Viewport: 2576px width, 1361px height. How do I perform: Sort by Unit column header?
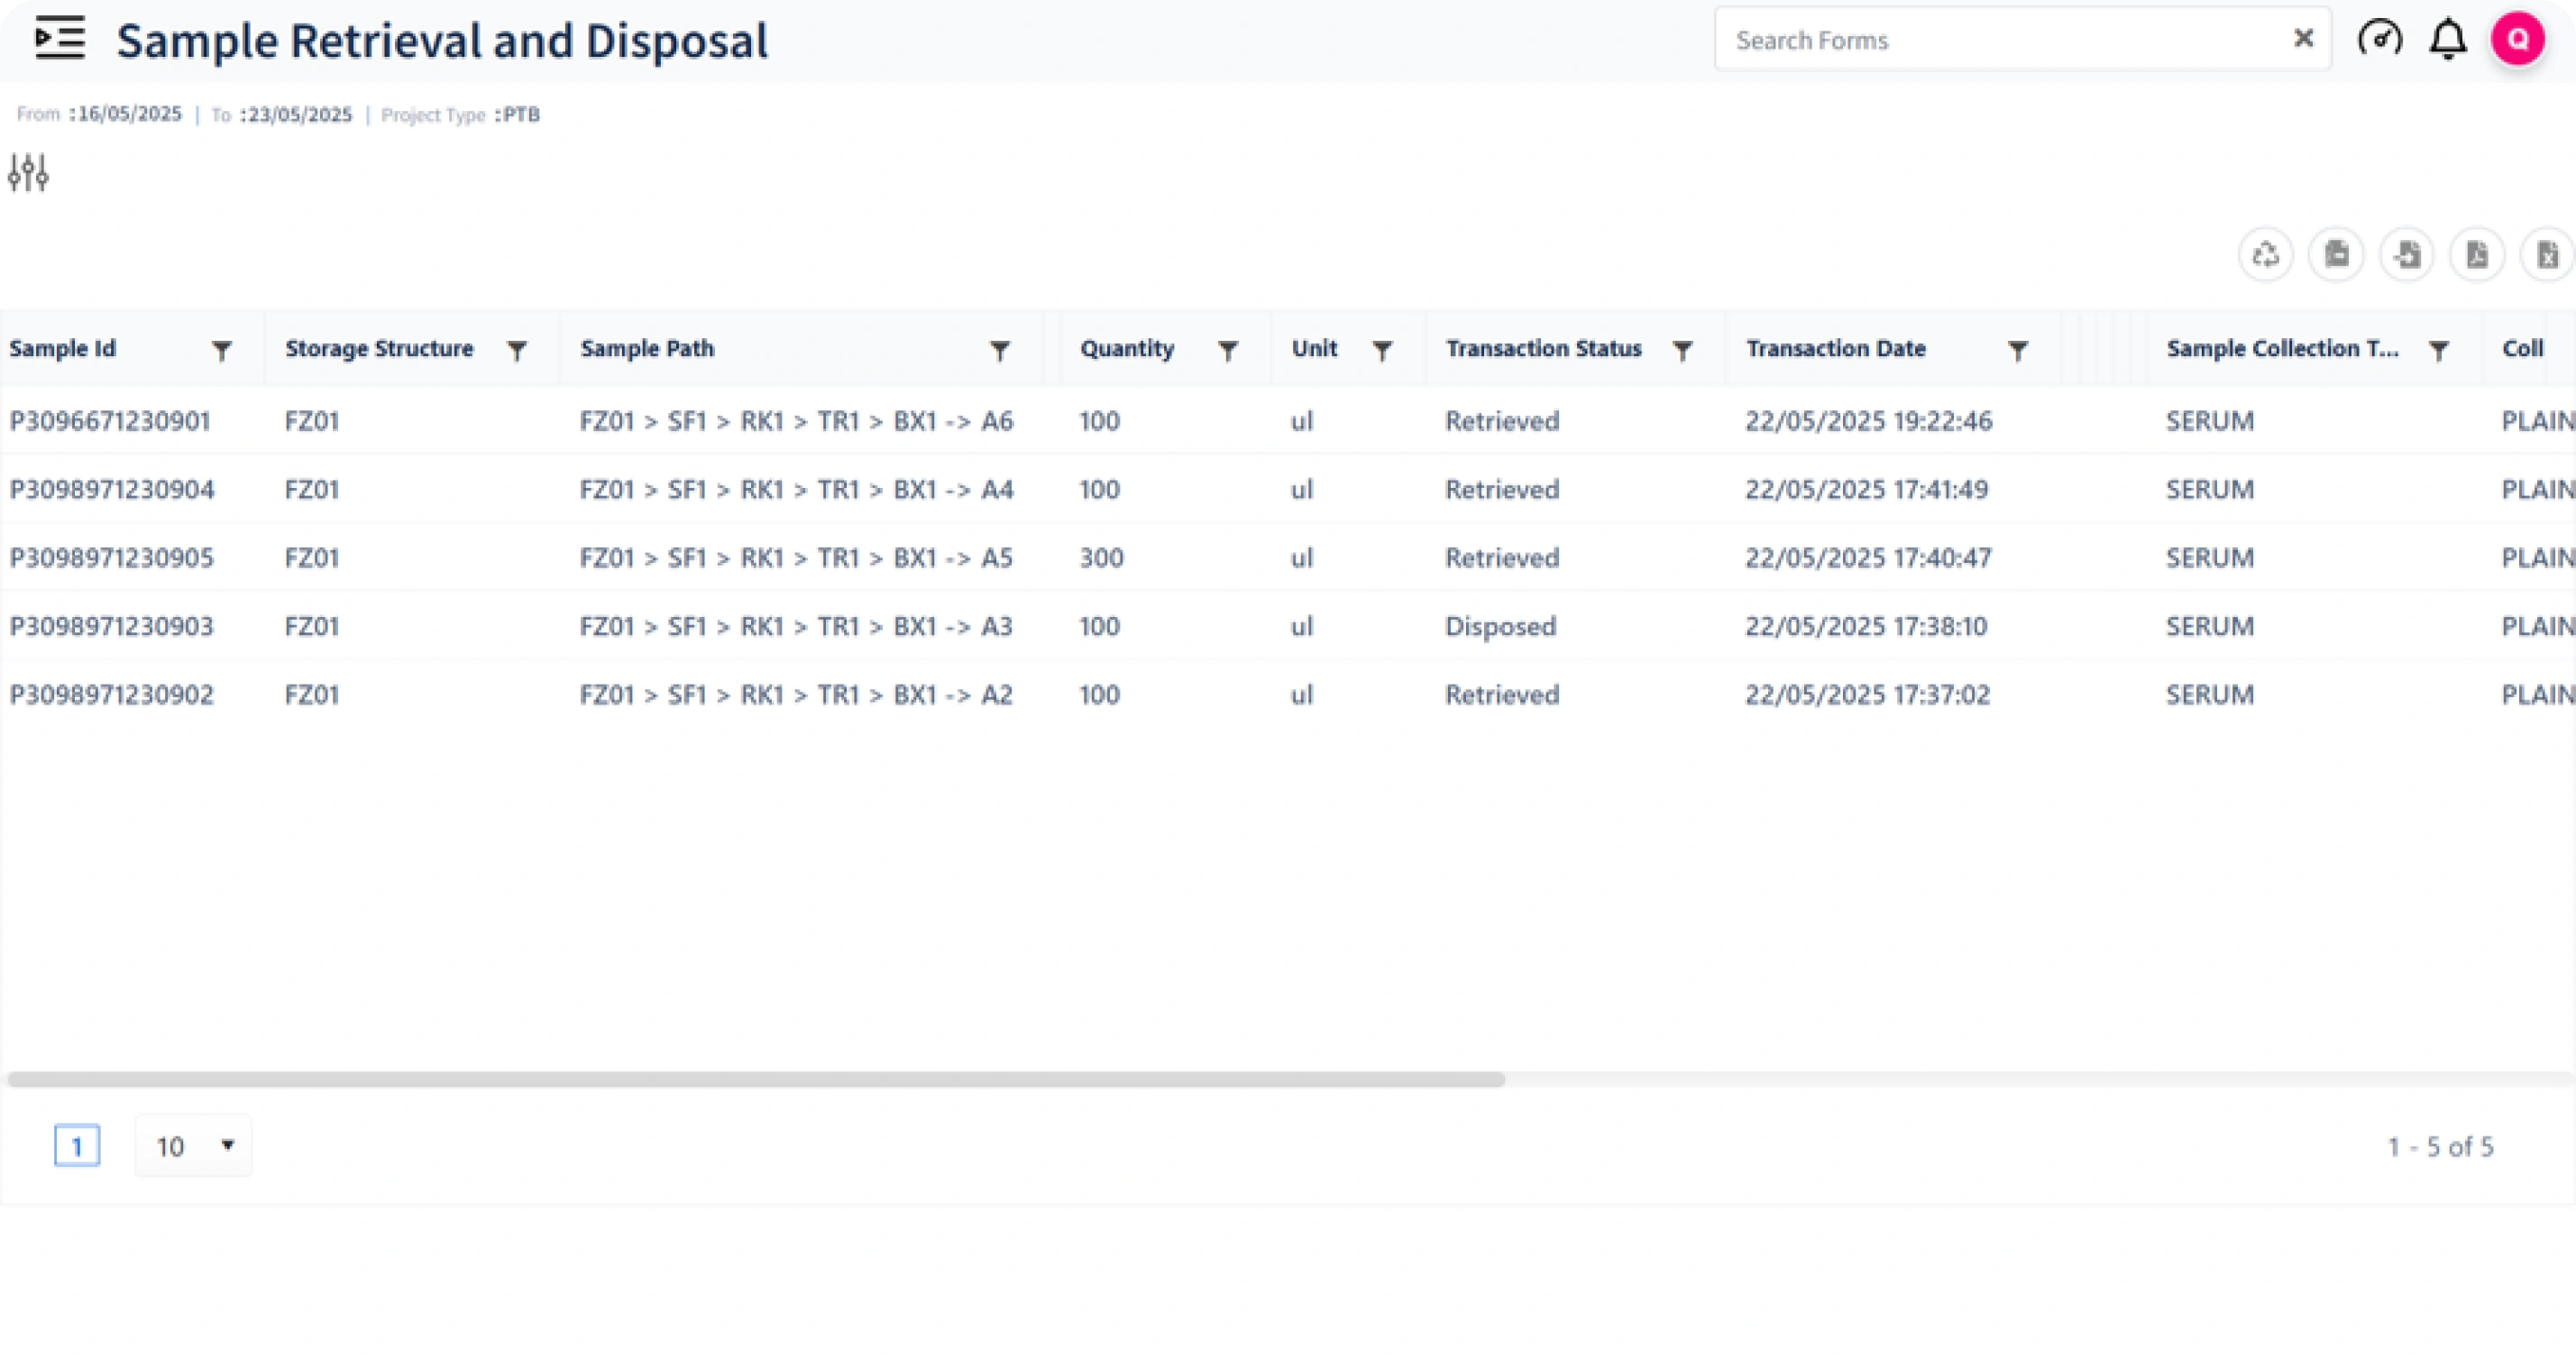point(1314,348)
